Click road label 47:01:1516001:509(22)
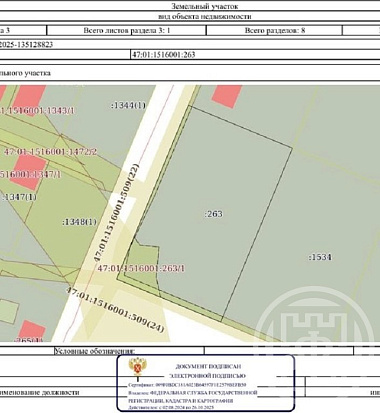Viewport: 380px width, 413px height. click(x=116, y=212)
